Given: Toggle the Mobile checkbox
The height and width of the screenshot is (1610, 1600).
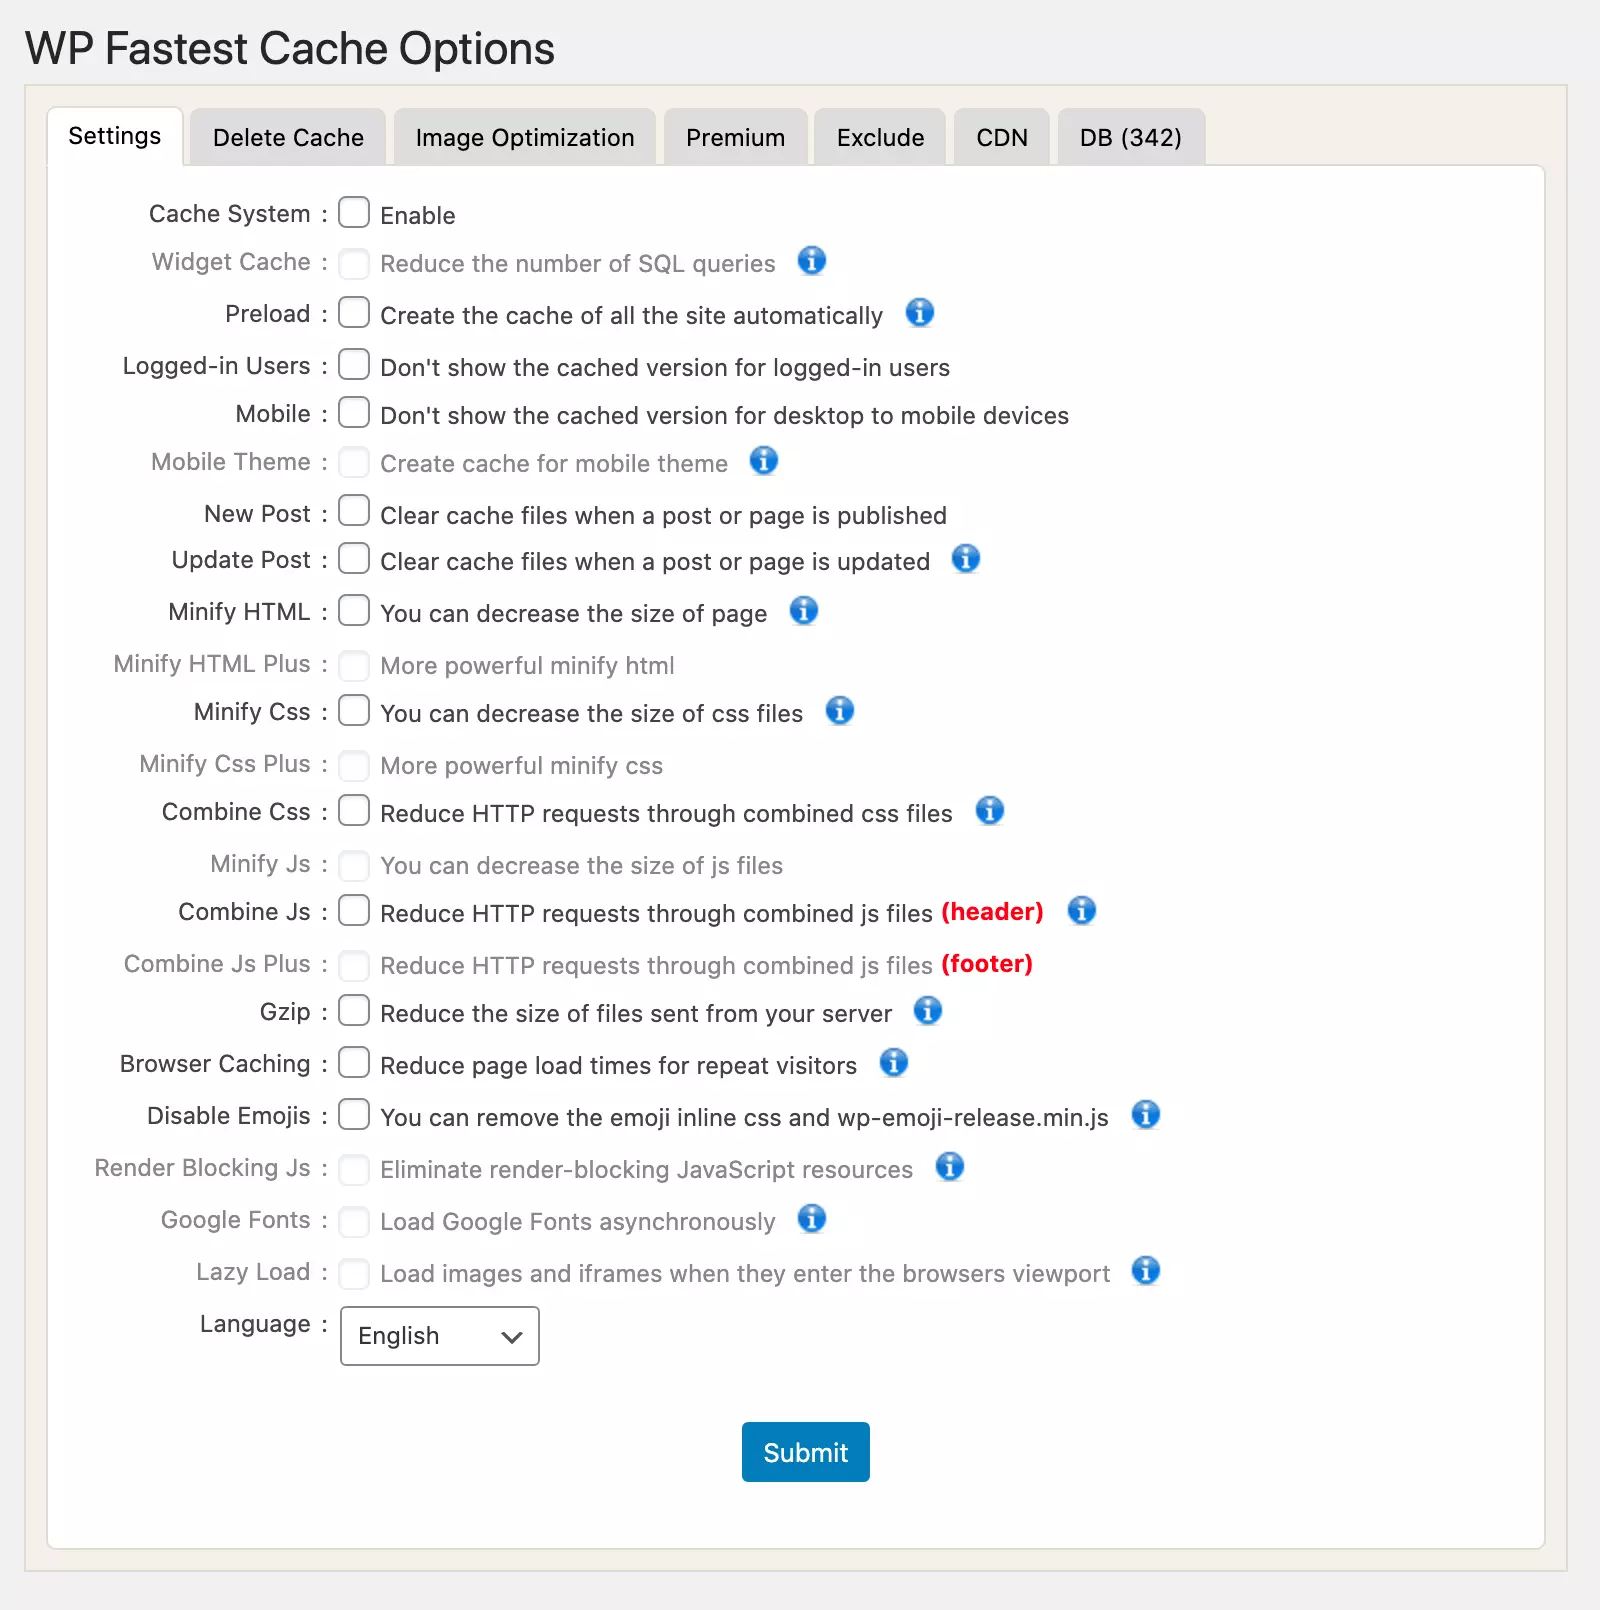Looking at the screenshot, I should 354,412.
